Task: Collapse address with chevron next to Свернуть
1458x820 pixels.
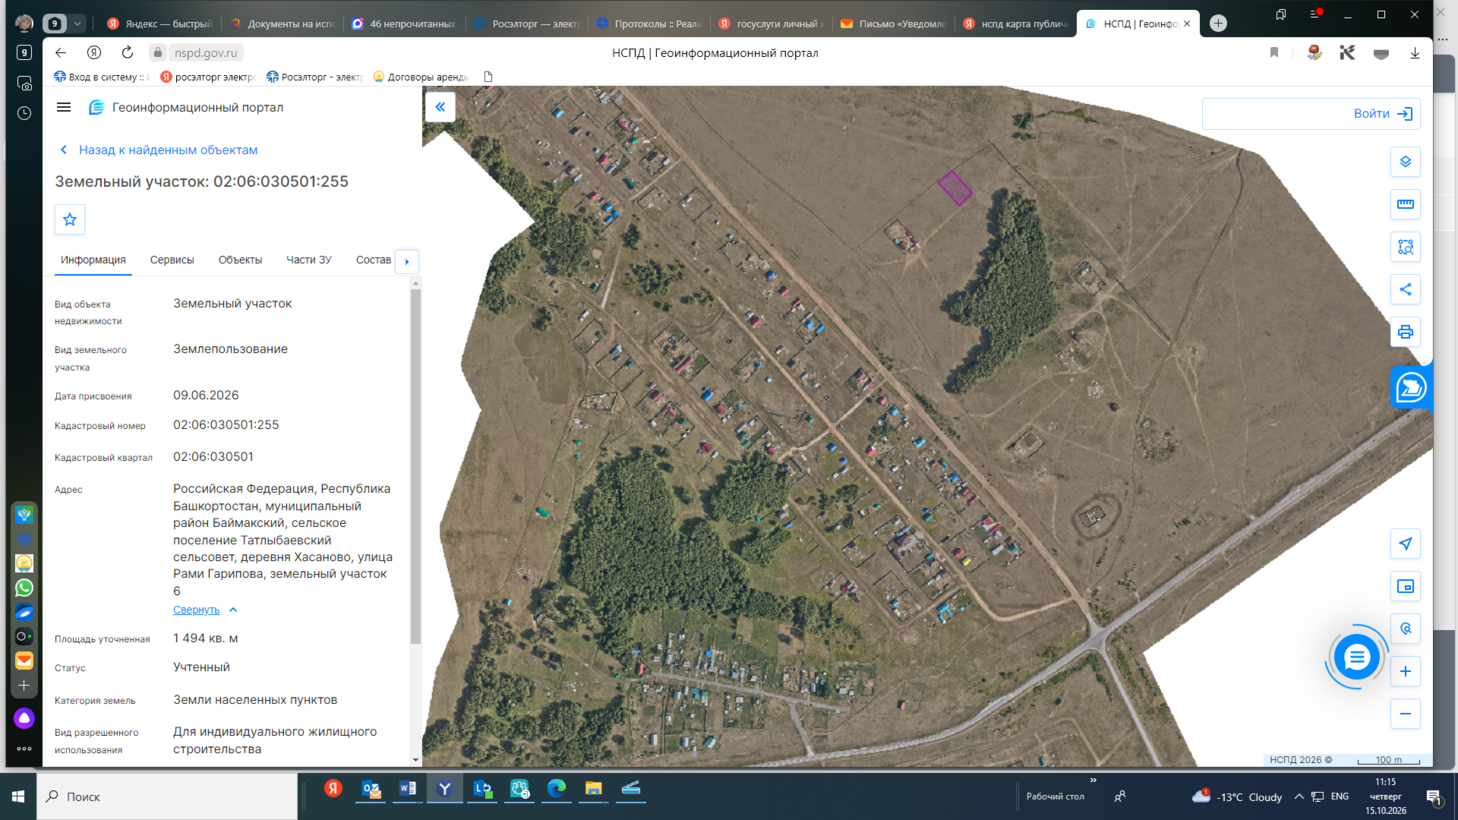Action: 233,610
